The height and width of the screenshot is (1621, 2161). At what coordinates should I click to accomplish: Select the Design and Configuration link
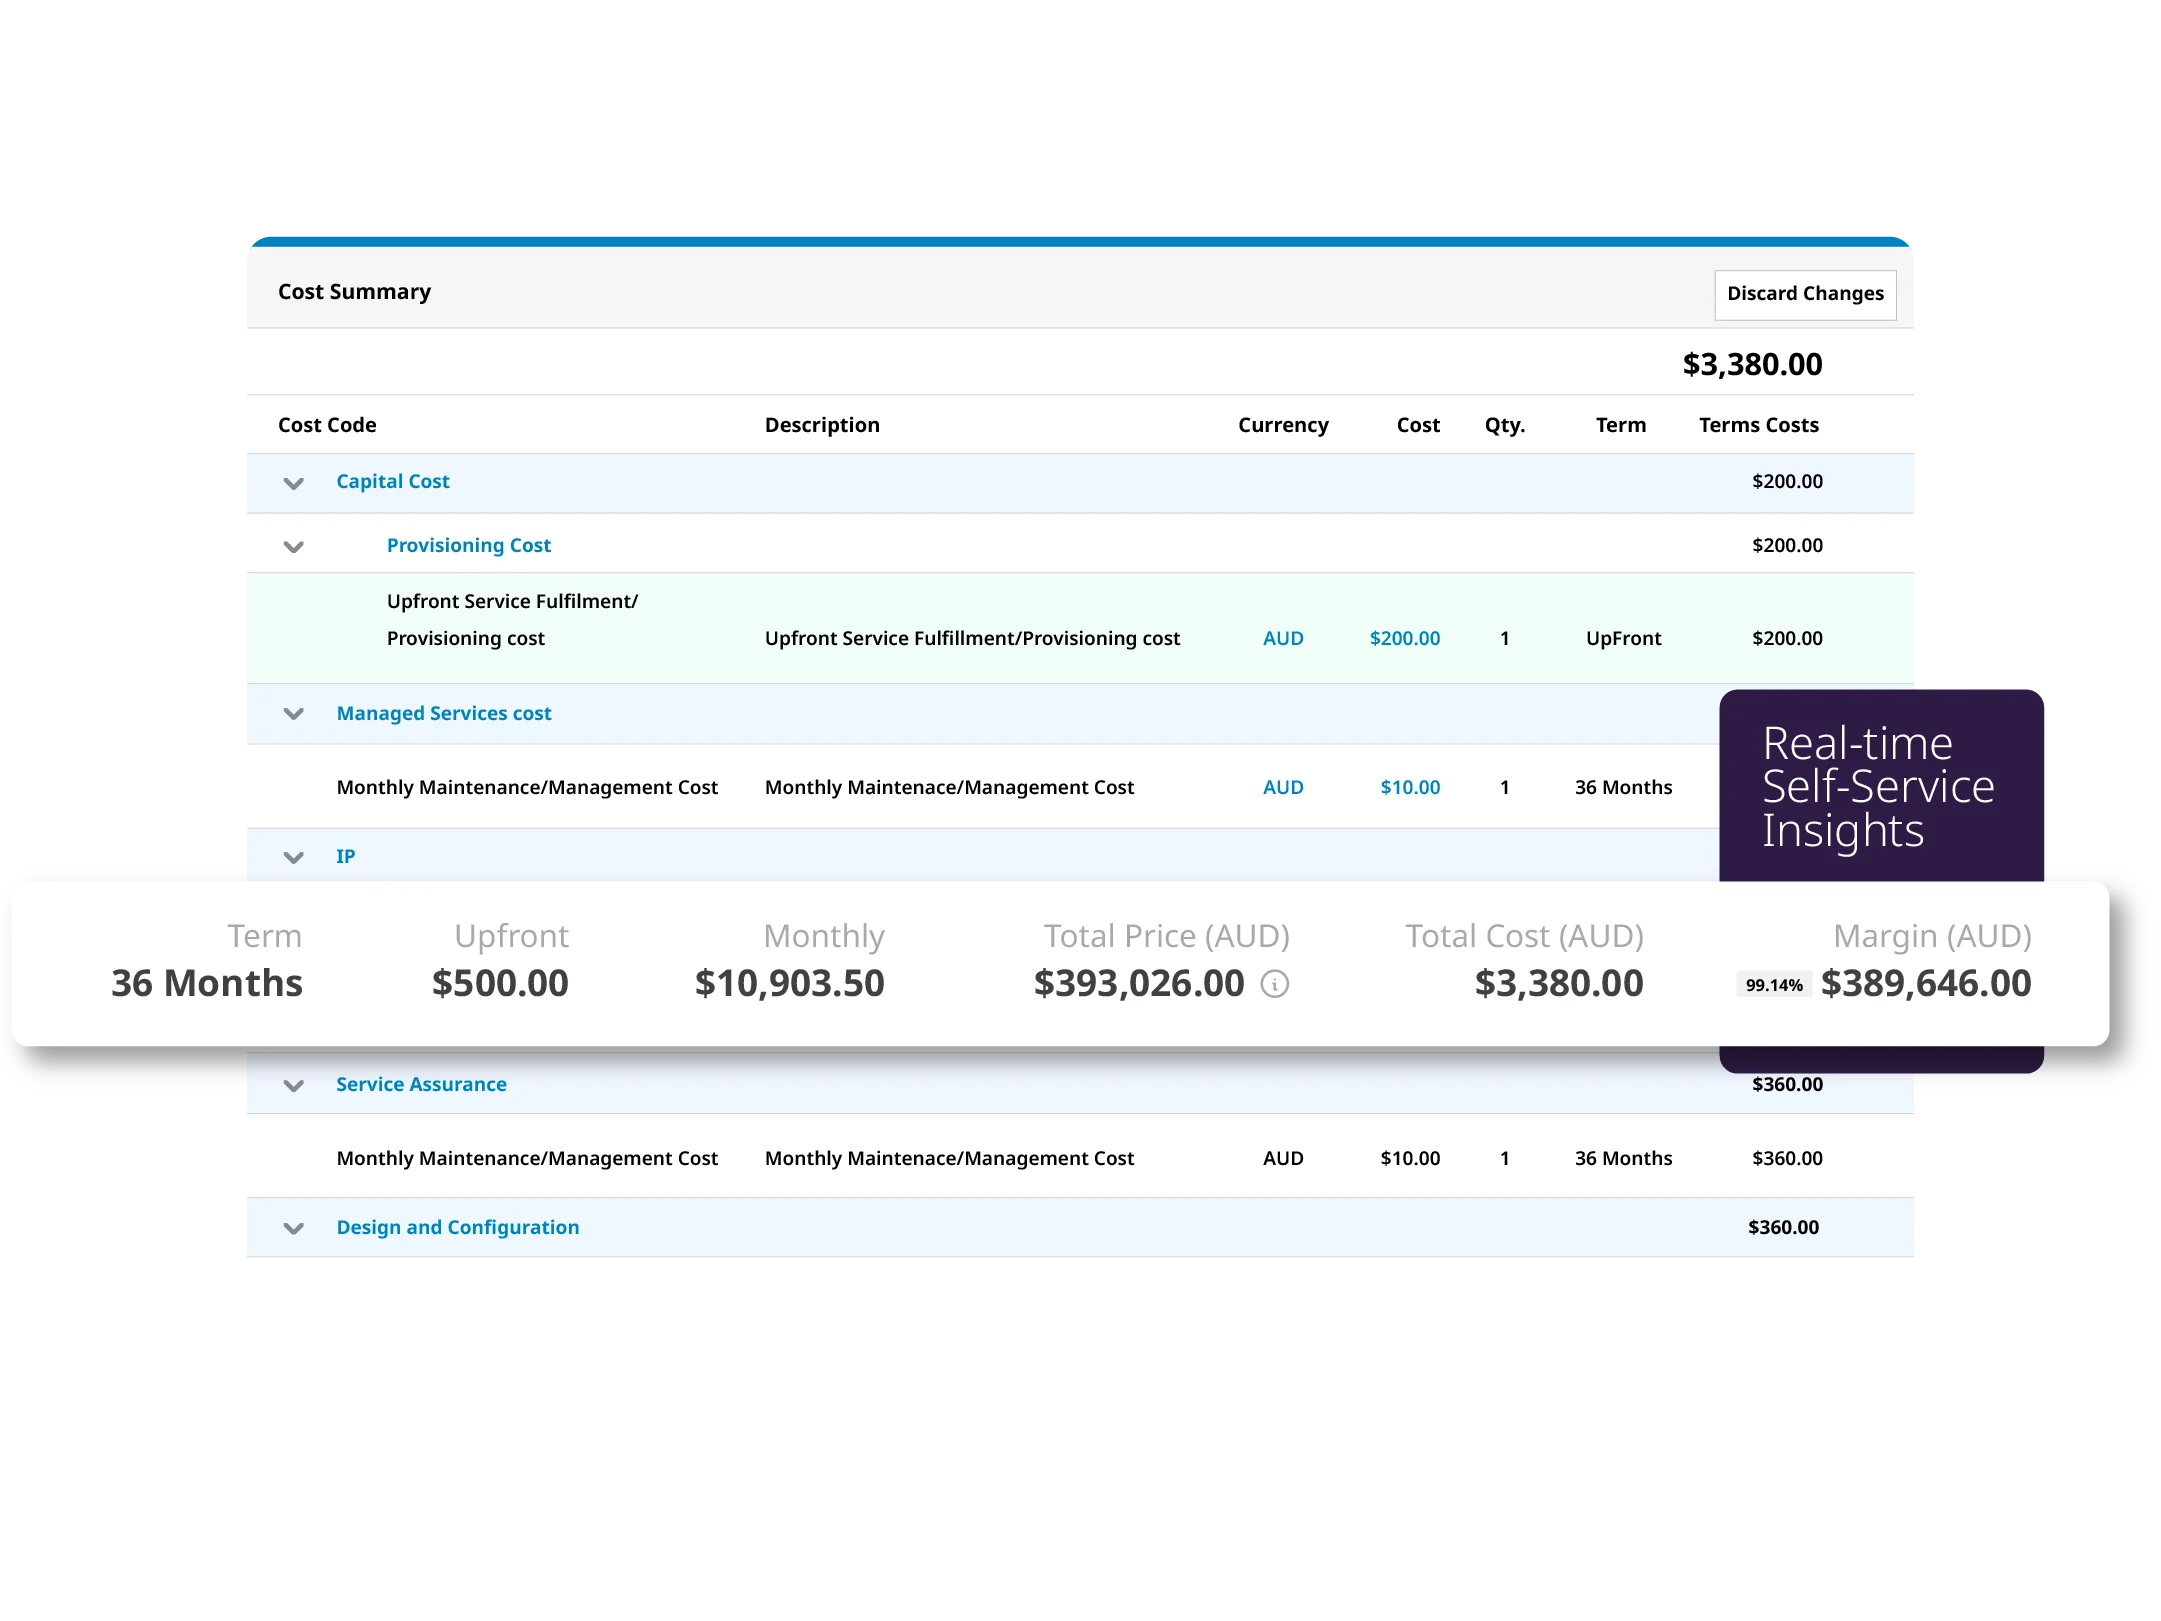[457, 1227]
